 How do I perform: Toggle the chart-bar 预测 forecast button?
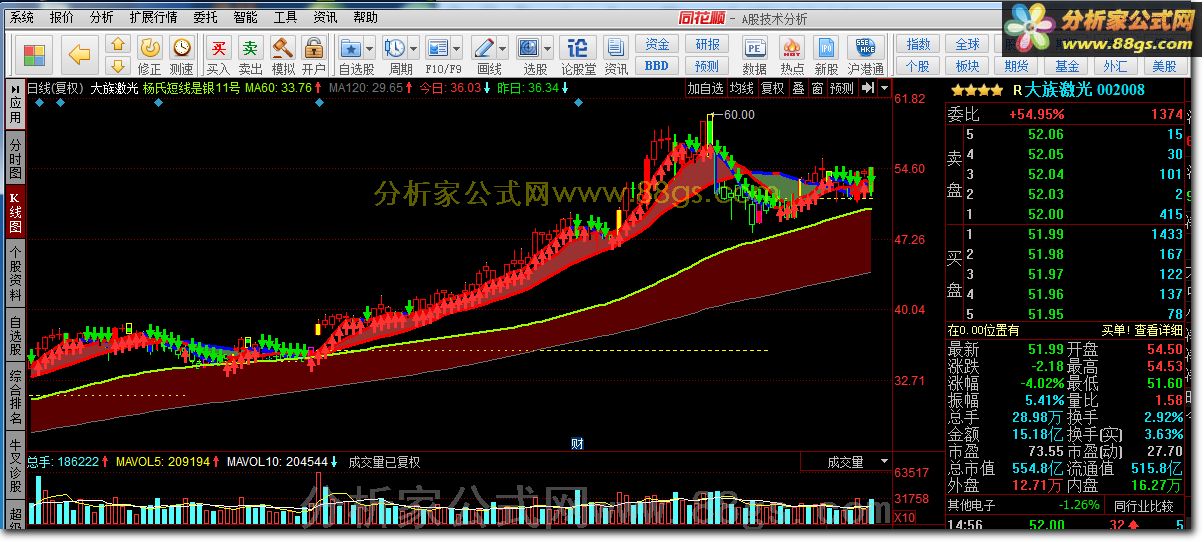click(842, 88)
